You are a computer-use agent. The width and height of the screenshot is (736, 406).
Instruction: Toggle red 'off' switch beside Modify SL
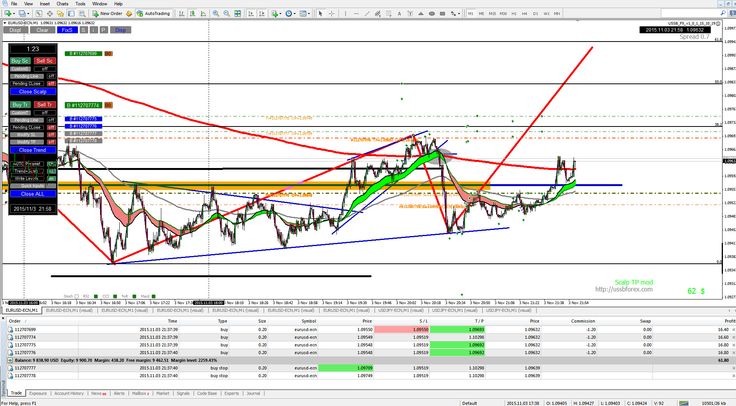point(52,135)
